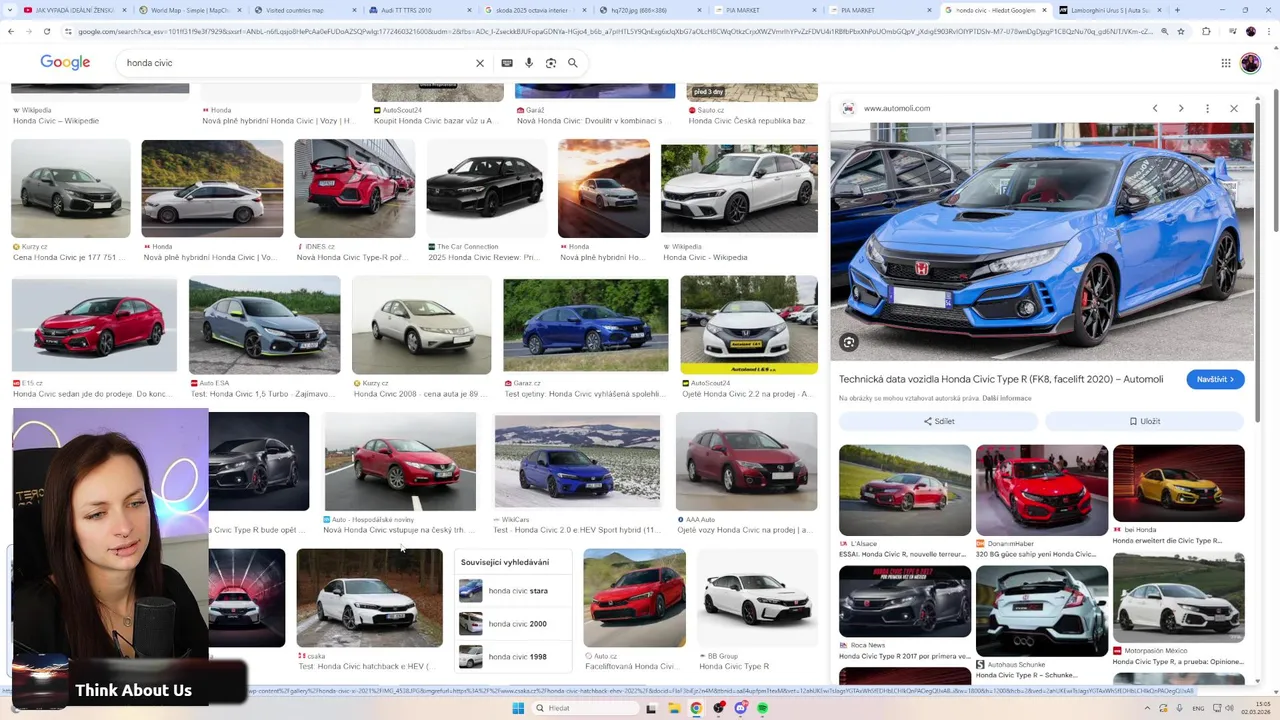This screenshot has width=1280, height=720.
Task: Switch to the hq720.jpg tab
Action: (646, 10)
